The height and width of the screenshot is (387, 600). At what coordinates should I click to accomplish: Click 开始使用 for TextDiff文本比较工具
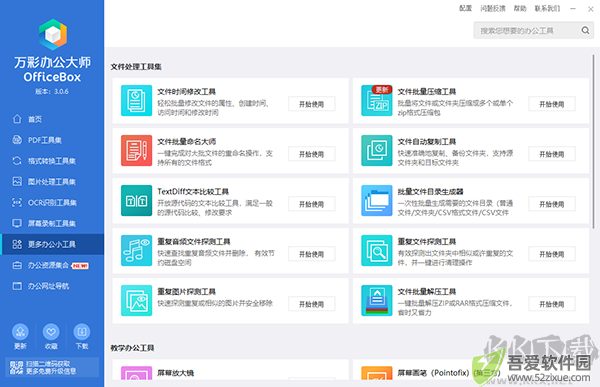click(x=311, y=204)
